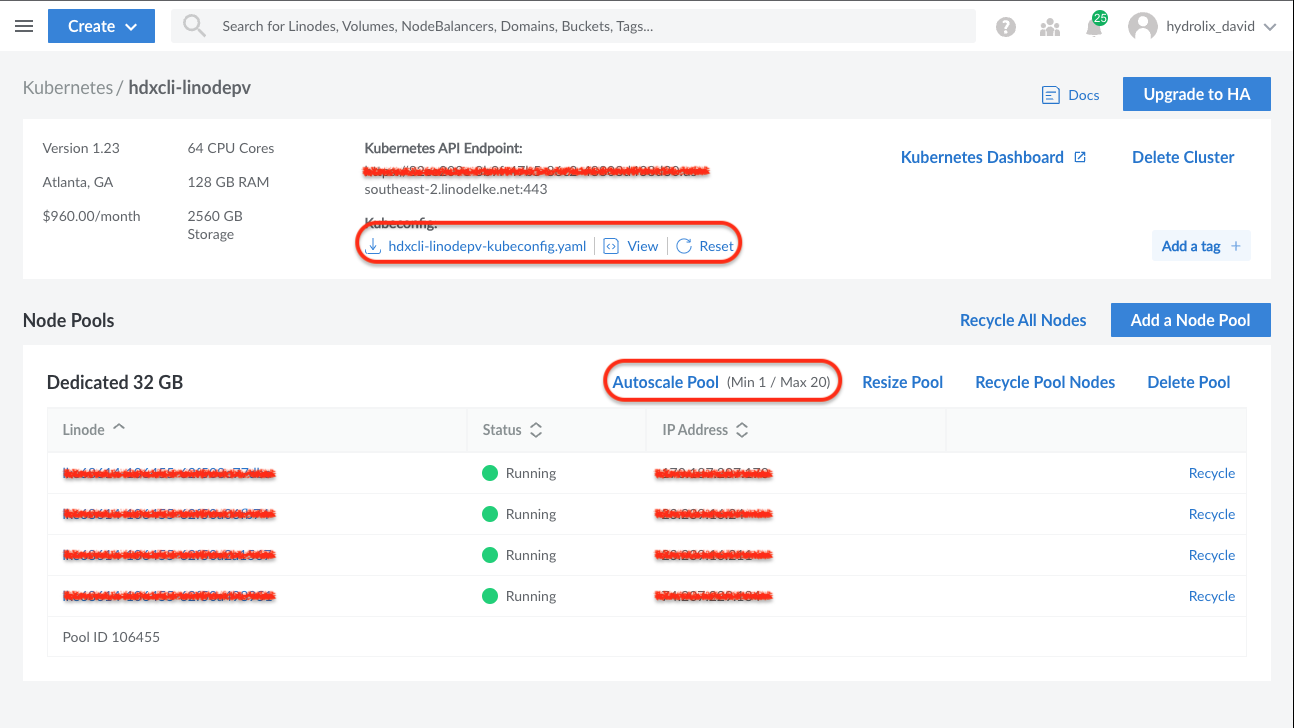Viewport: 1294px width, 728px height.
Task: Expand the Create dropdown button
Action: tap(101, 27)
